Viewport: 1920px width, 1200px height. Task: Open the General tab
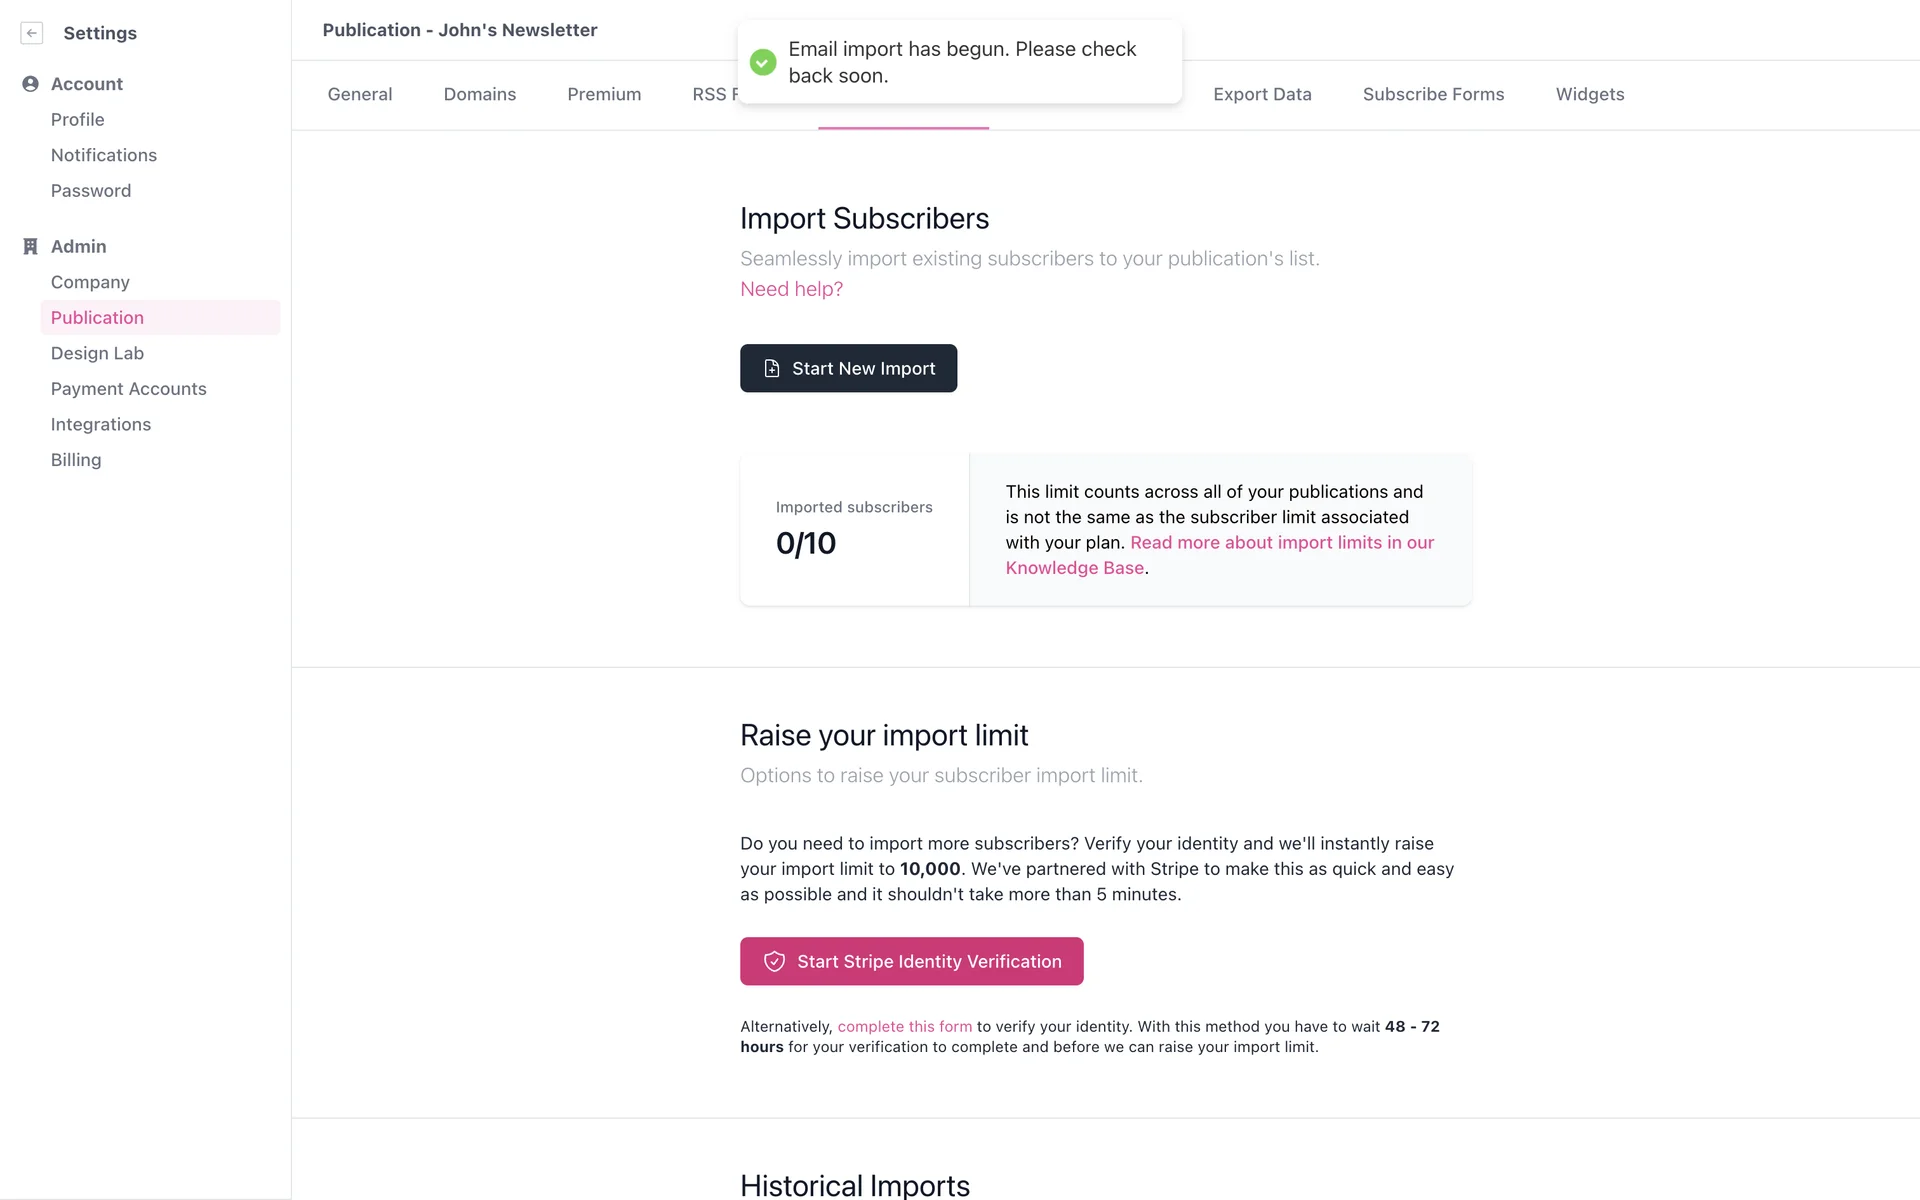point(360,94)
